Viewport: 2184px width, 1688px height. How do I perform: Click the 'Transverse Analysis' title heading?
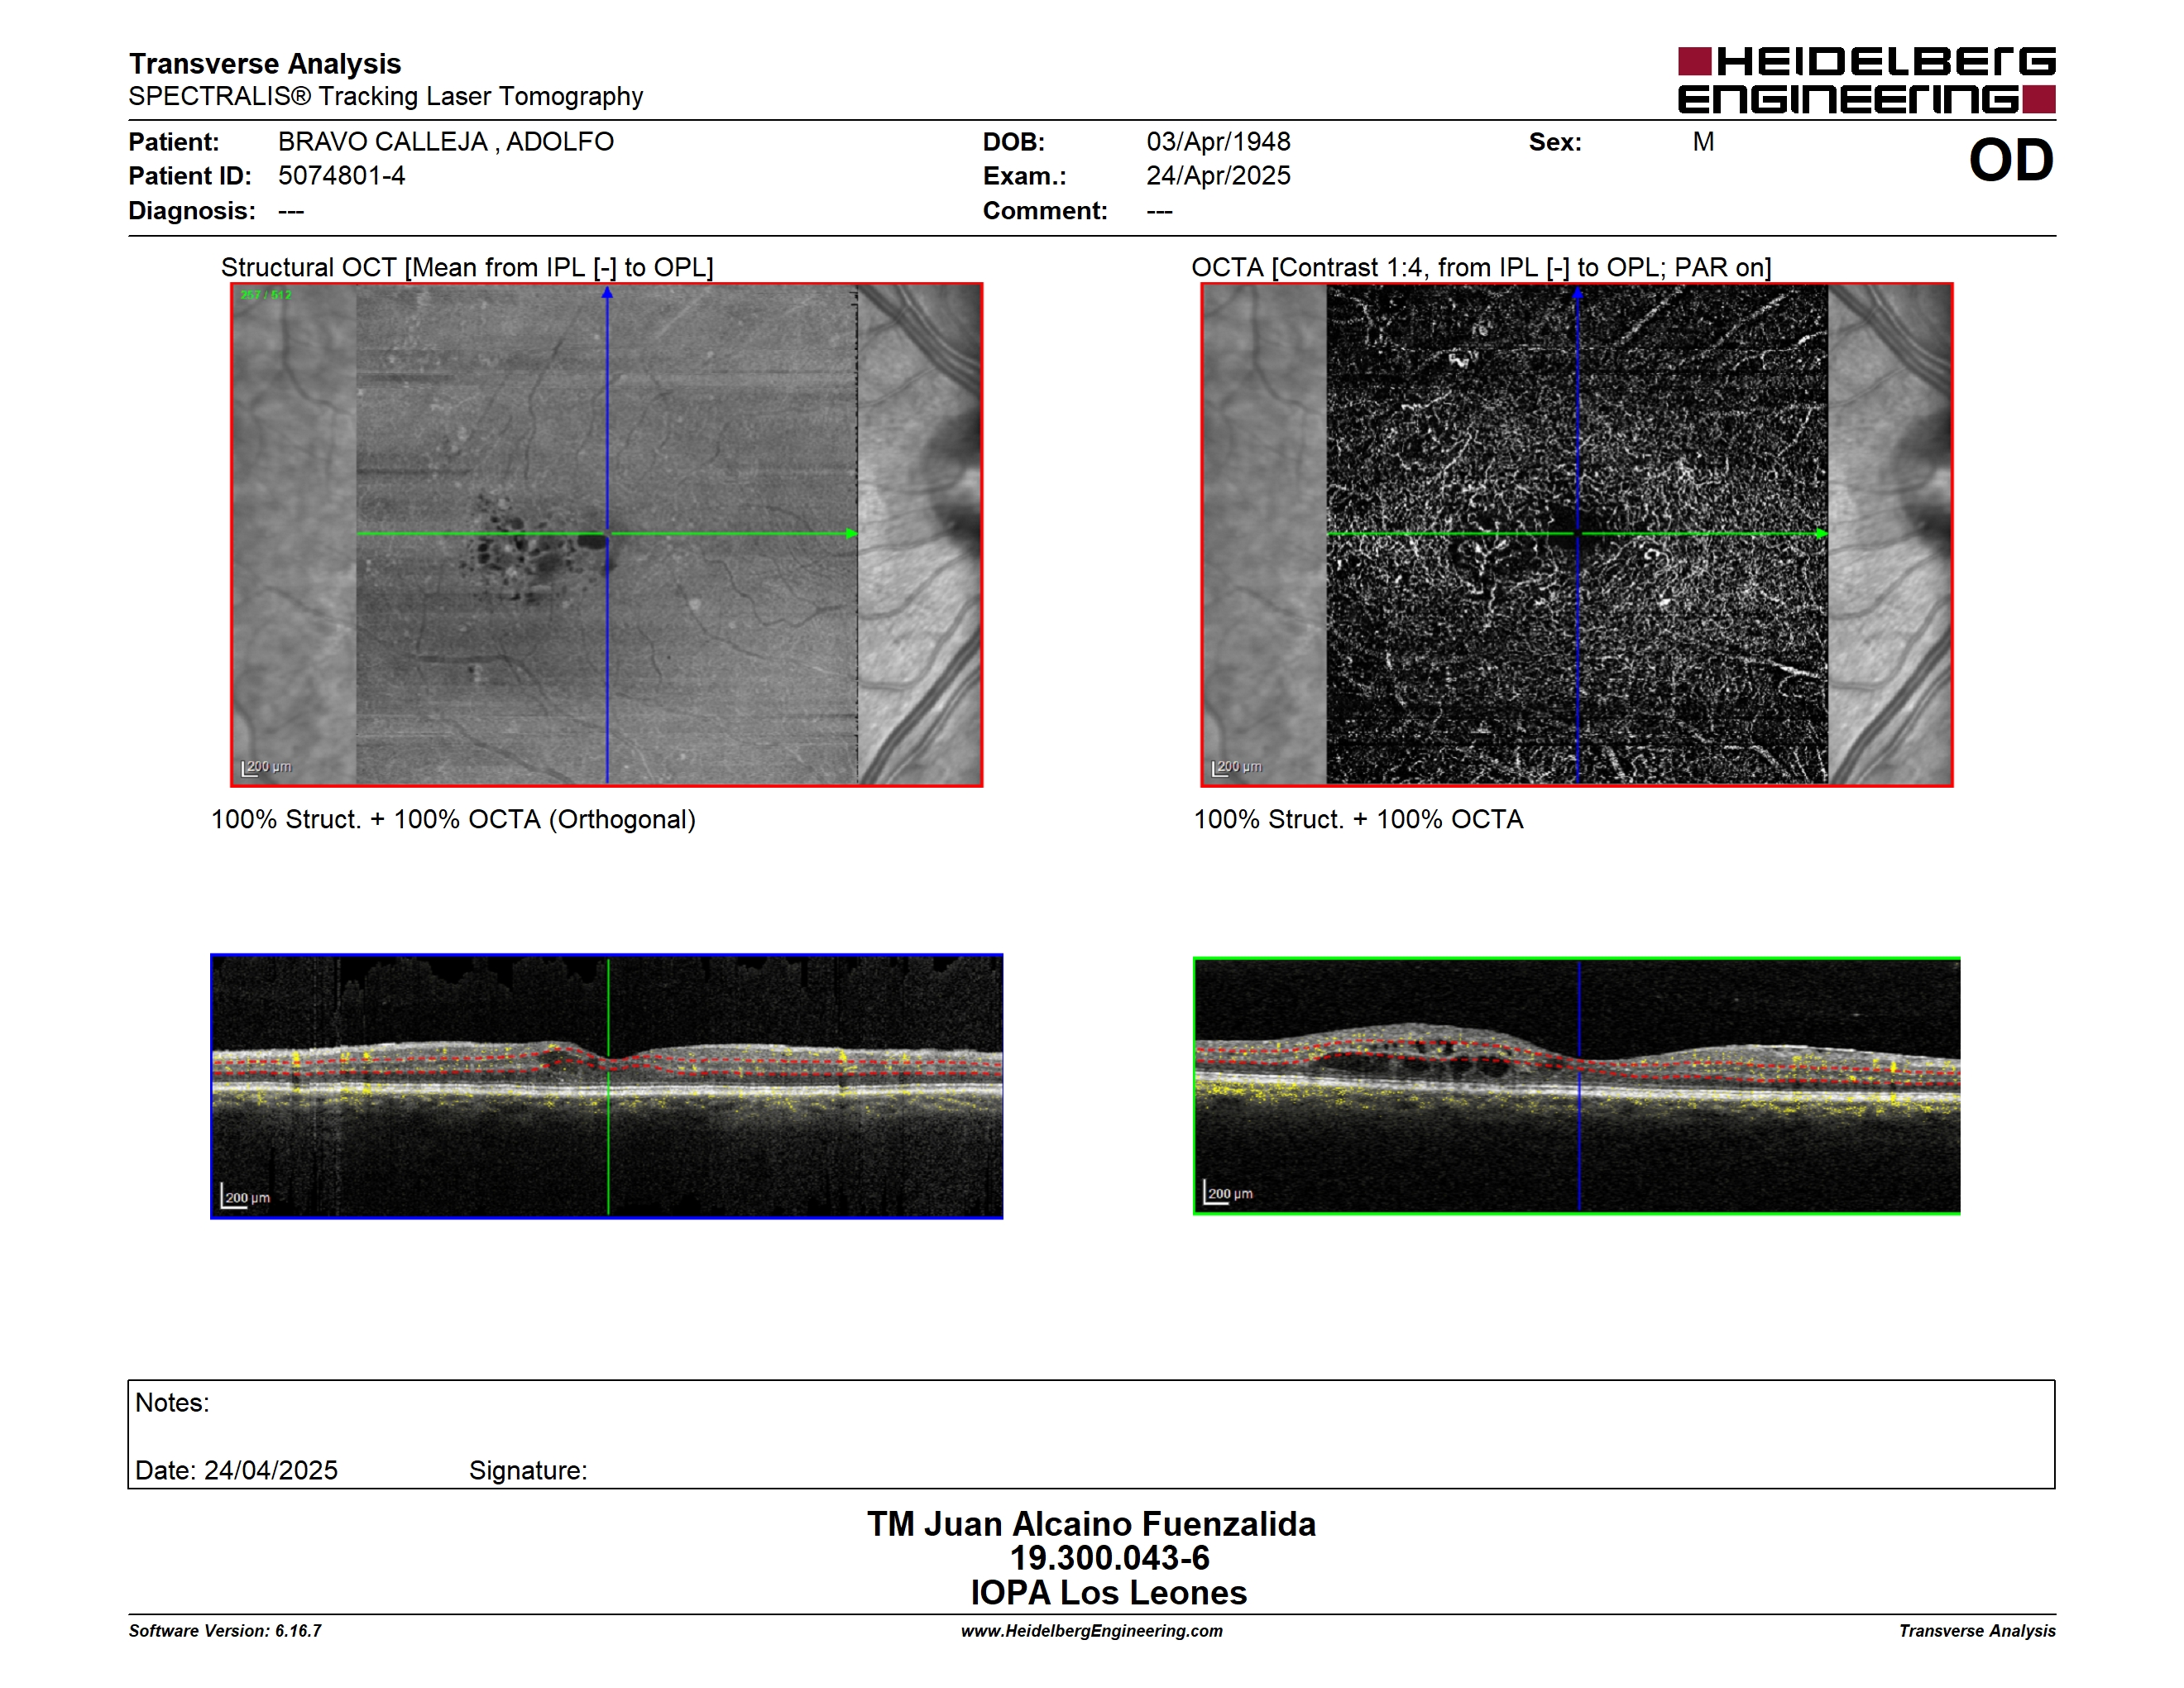pos(265,64)
